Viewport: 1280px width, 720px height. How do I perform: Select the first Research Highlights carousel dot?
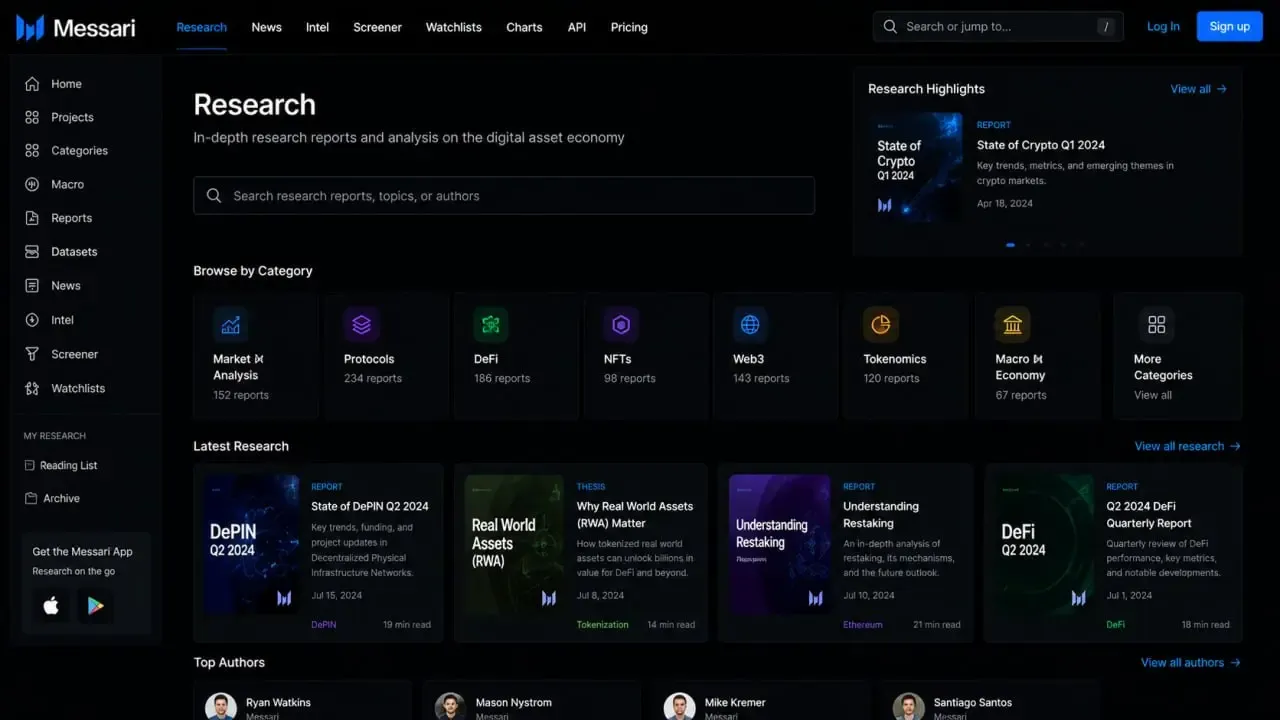[1010, 244]
